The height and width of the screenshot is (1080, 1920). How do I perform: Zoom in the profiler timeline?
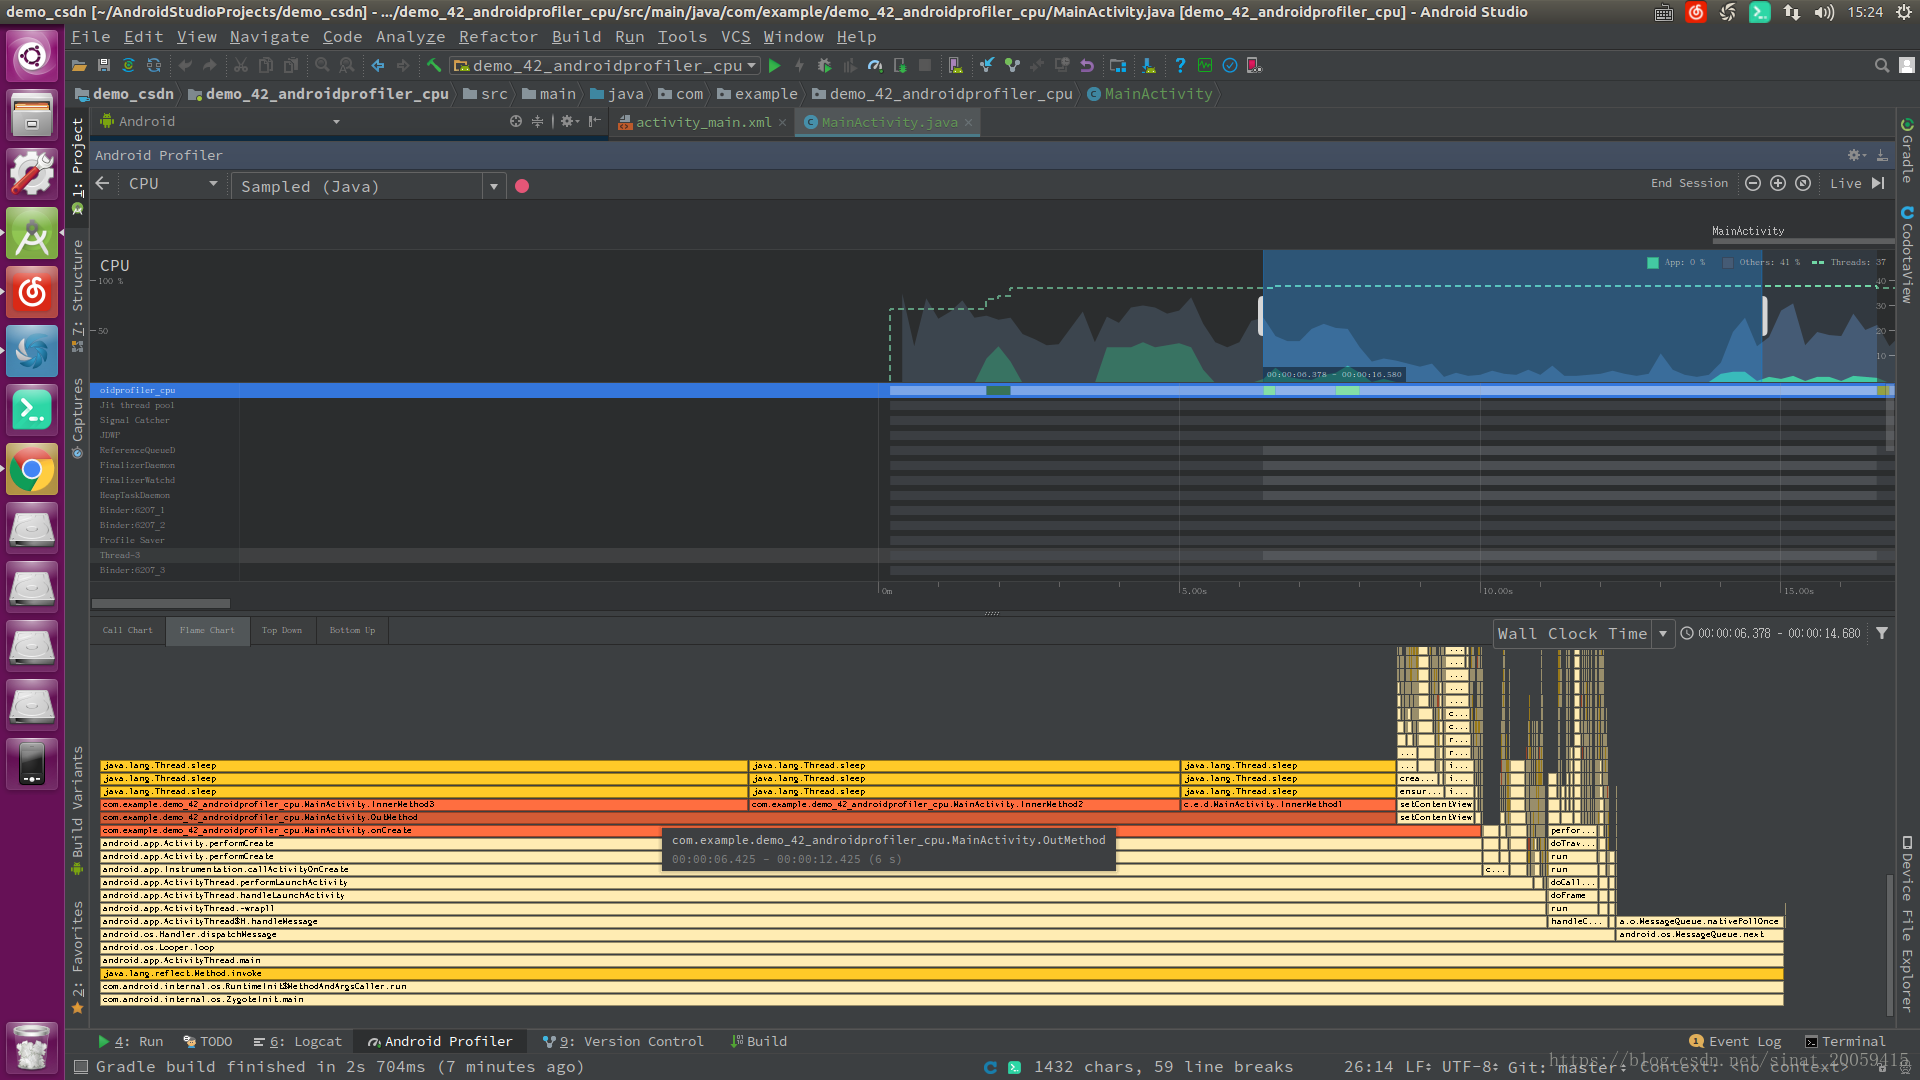click(x=1778, y=183)
